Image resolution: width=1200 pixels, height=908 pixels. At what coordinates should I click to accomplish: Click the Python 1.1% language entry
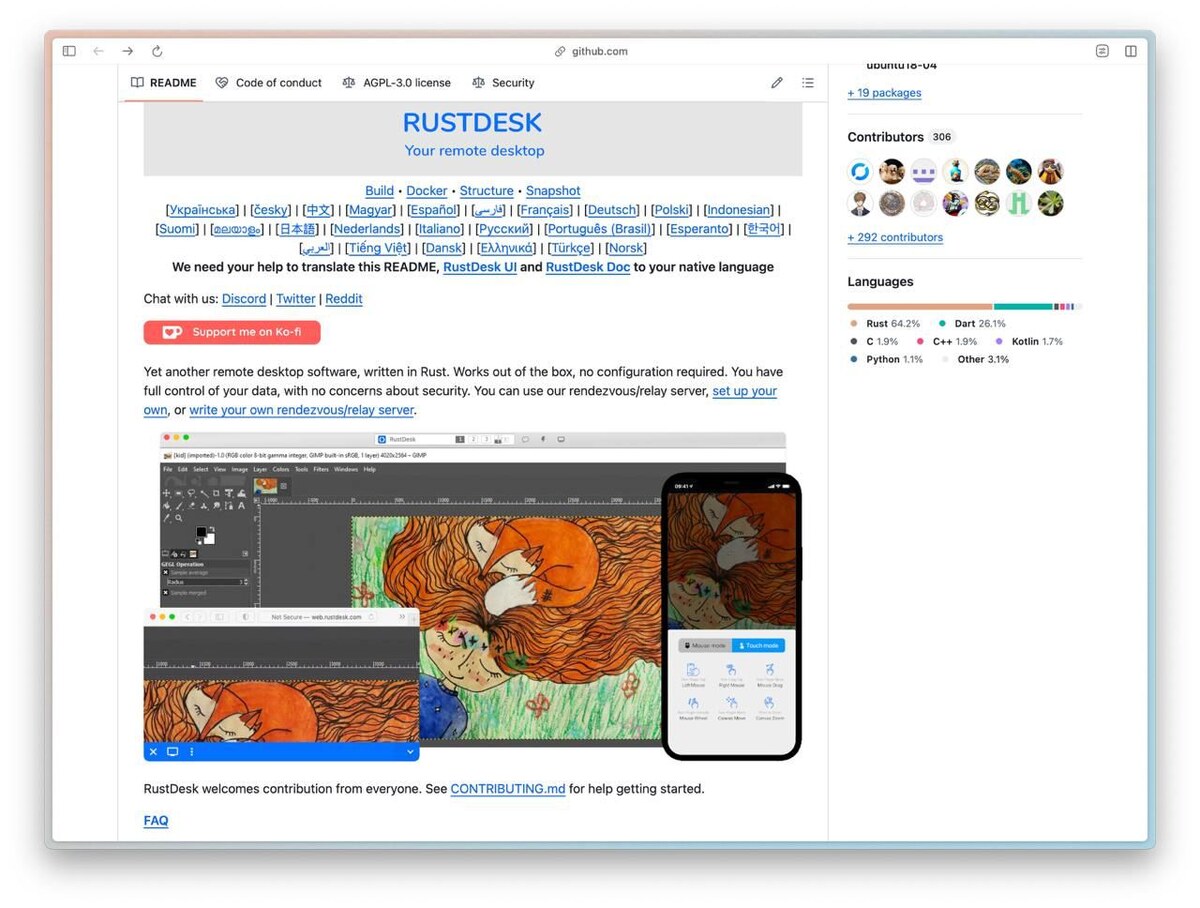(887, 360)
